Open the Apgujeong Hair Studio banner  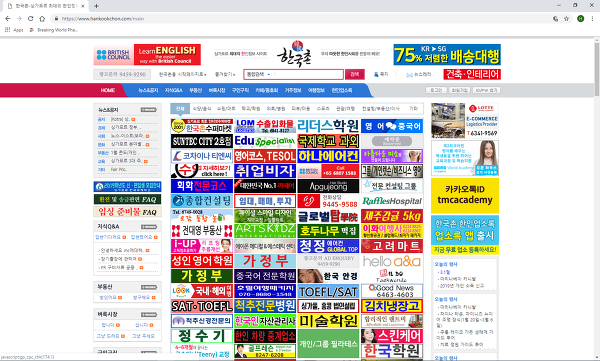pyautogui.click(x=328, y=186)
